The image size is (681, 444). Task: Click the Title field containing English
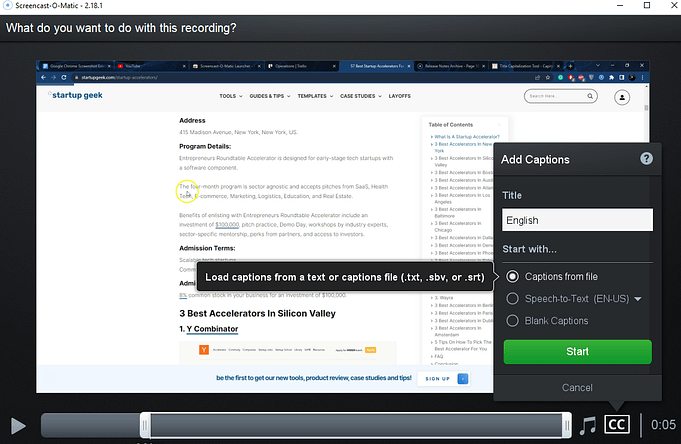point(577,220)
